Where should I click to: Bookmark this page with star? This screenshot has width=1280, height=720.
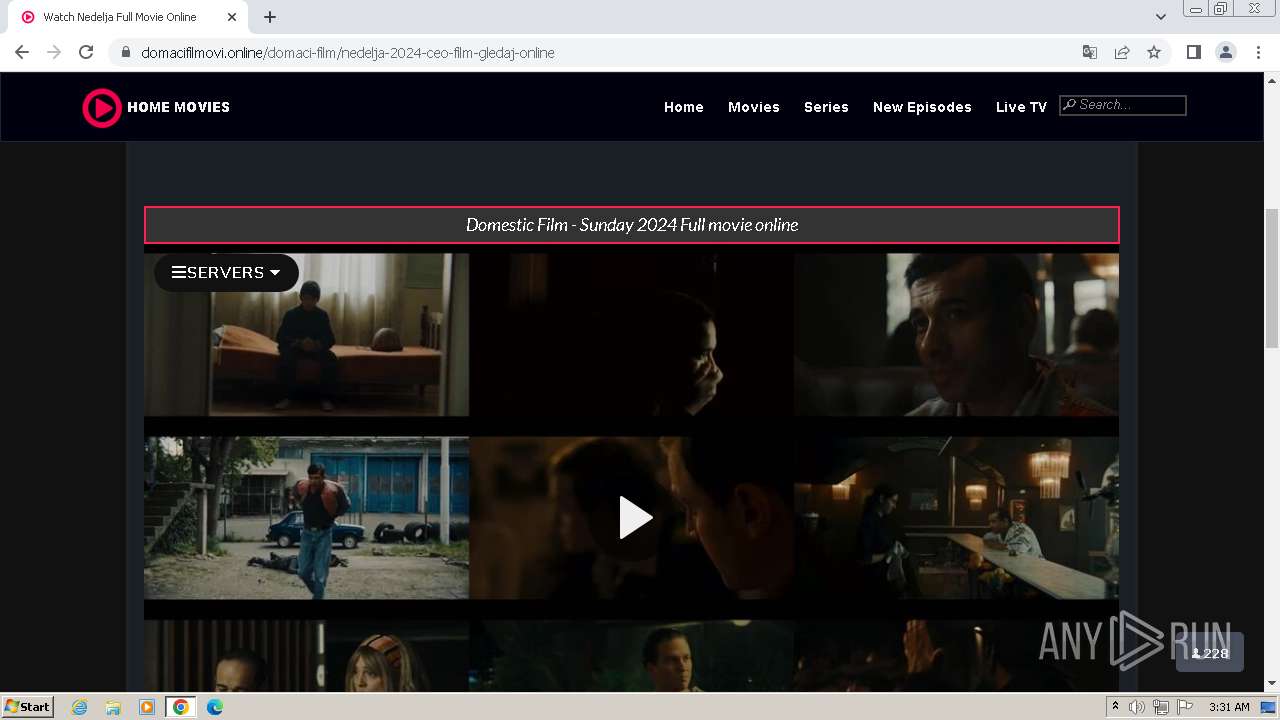[1154, 52]
